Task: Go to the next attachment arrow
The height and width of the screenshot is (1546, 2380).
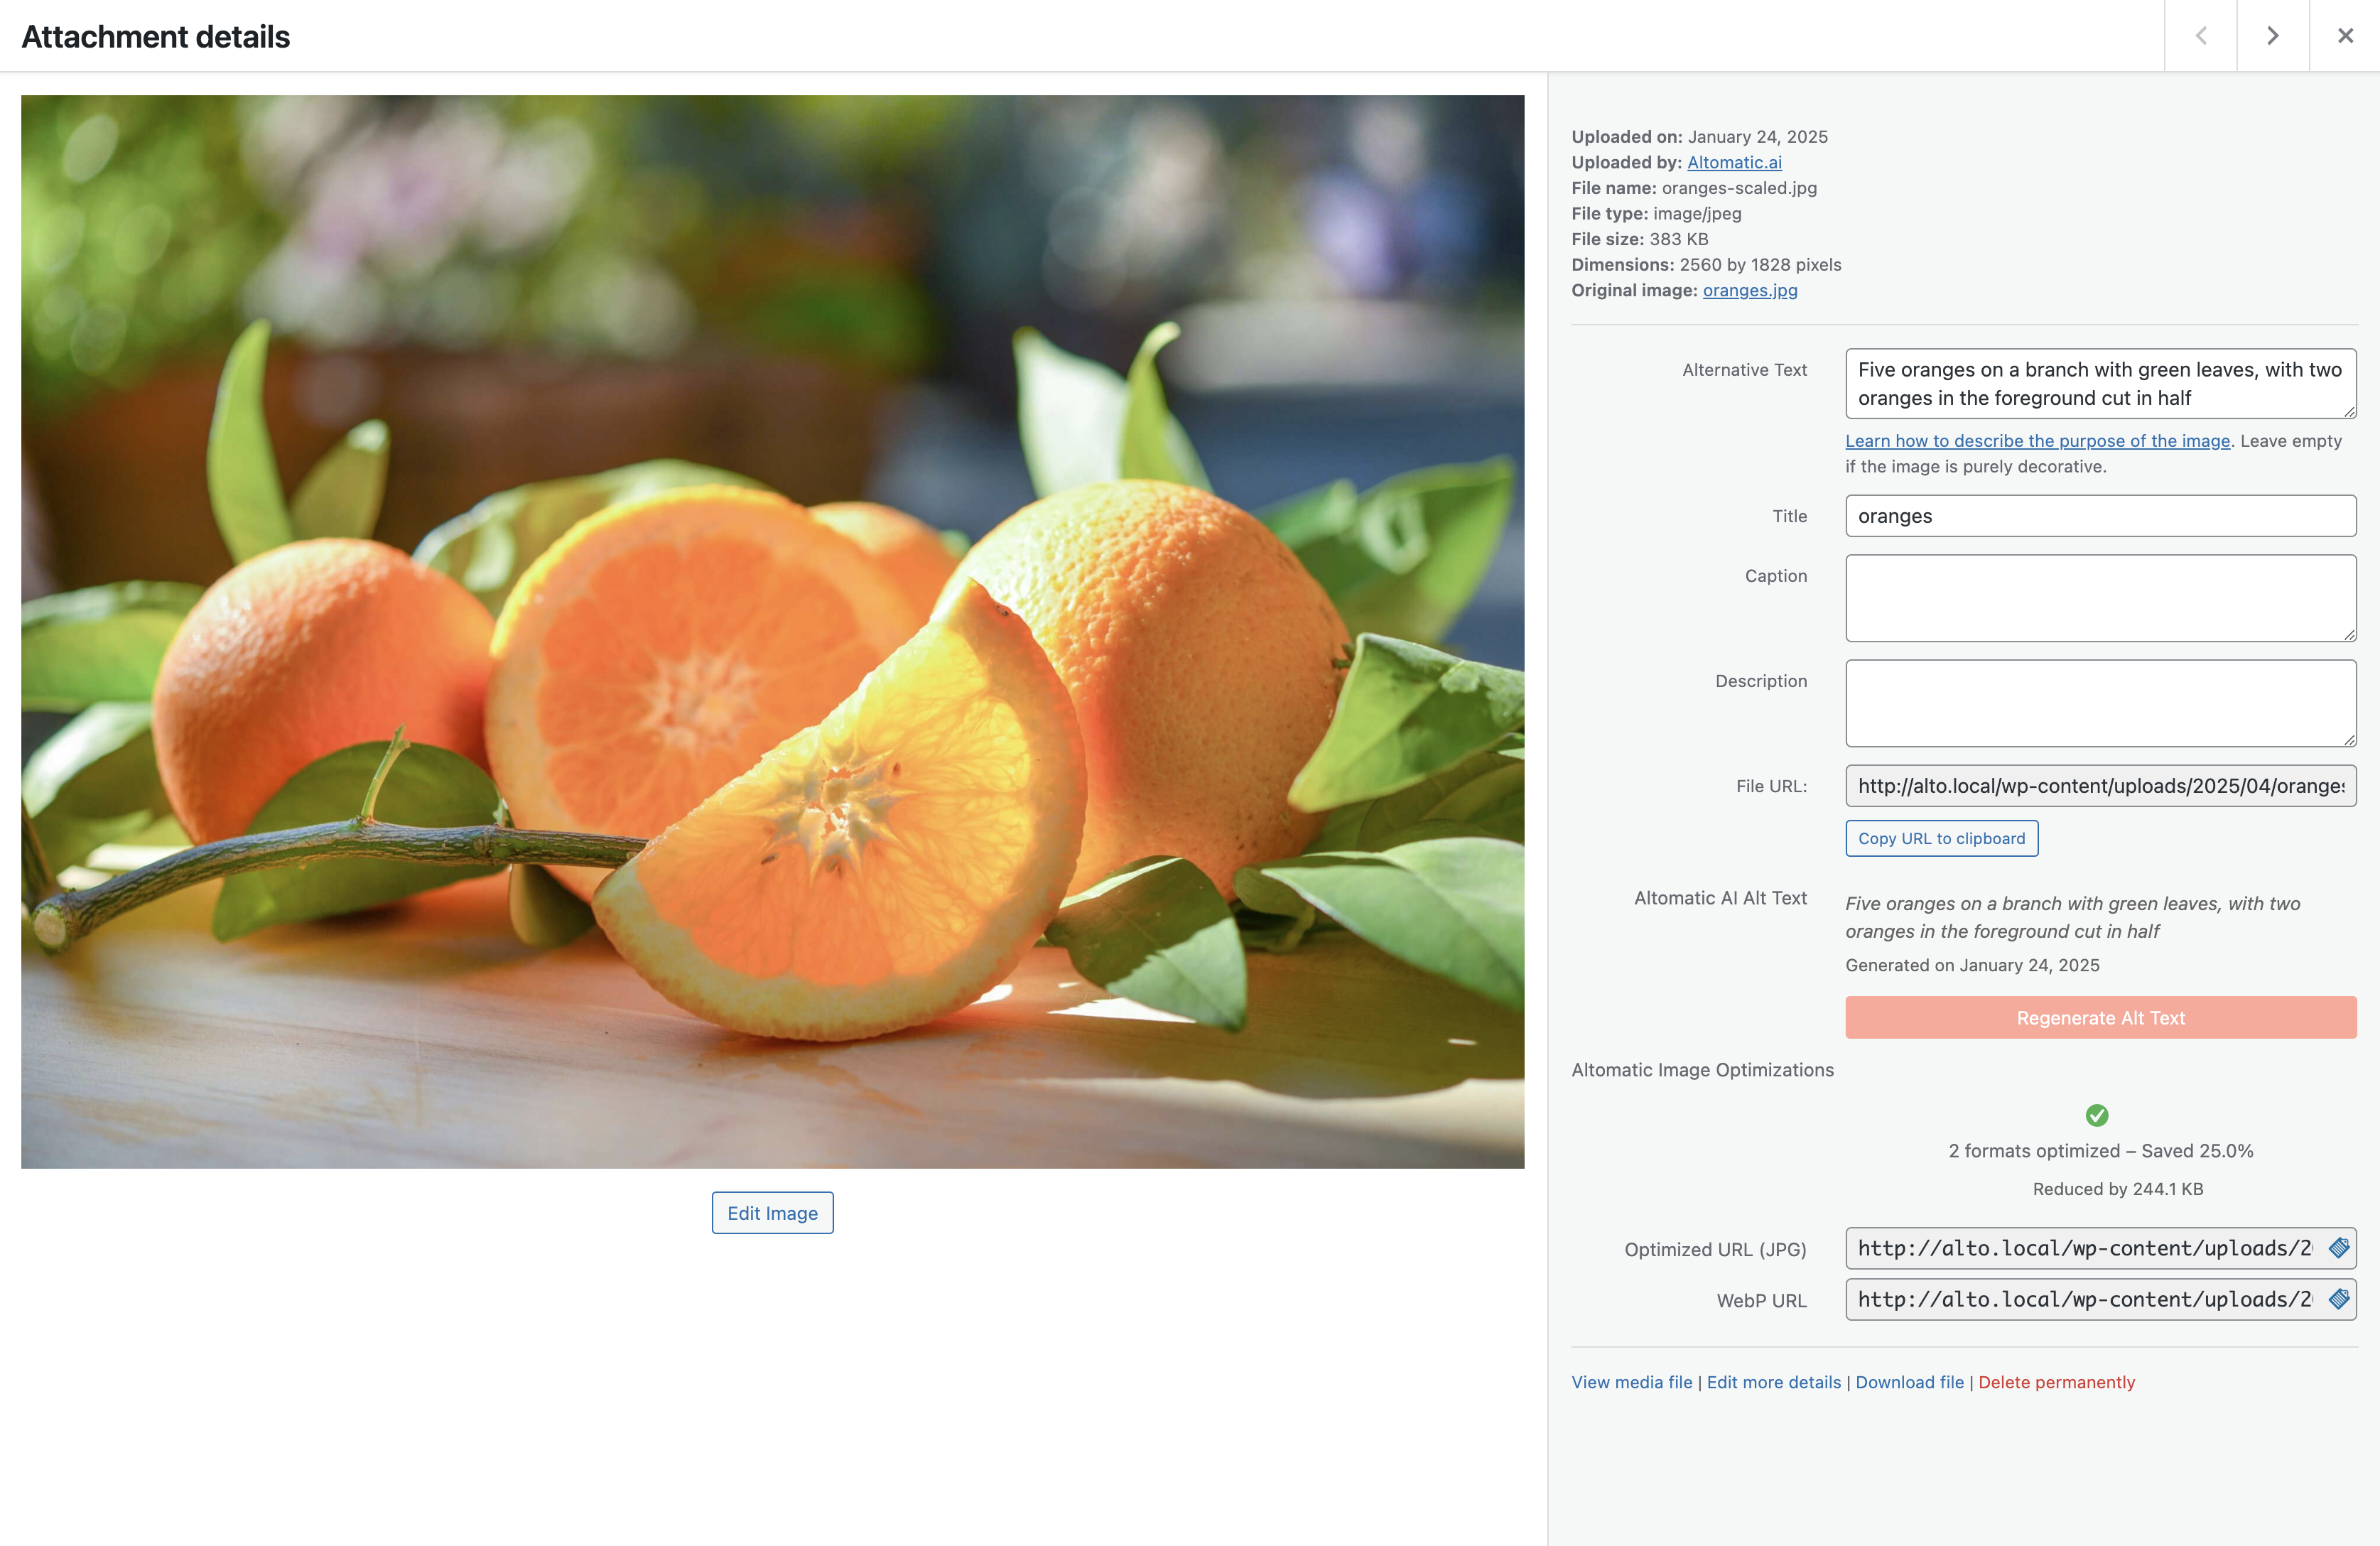Action: 2272,36
